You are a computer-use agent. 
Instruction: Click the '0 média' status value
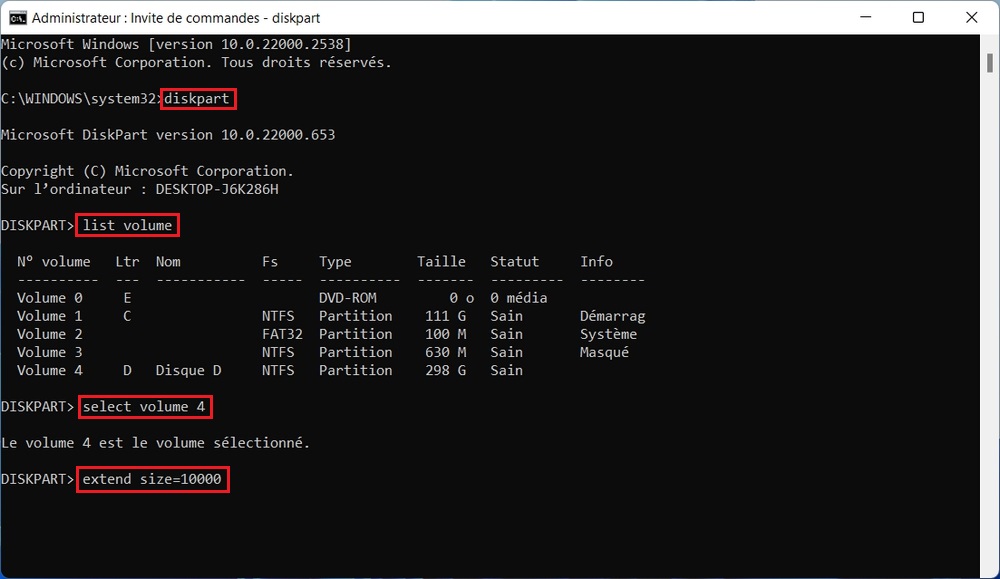518,298
